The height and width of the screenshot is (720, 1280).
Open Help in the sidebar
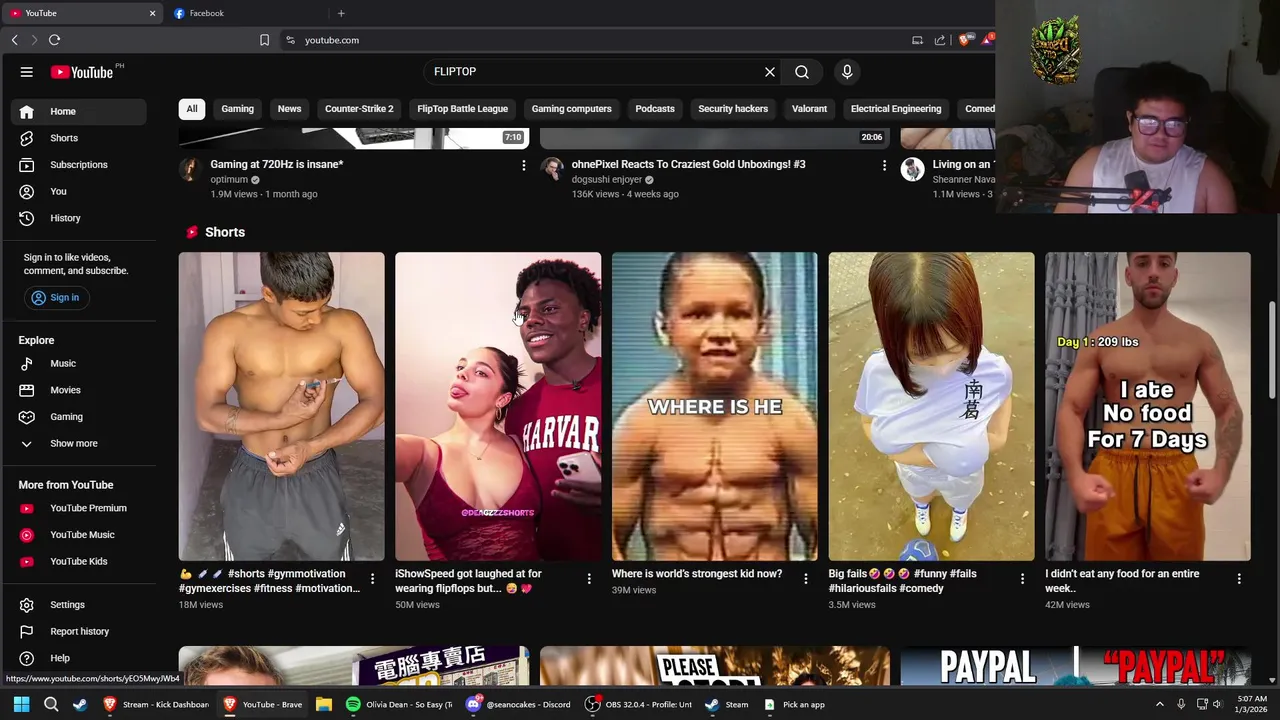(79, 658)
